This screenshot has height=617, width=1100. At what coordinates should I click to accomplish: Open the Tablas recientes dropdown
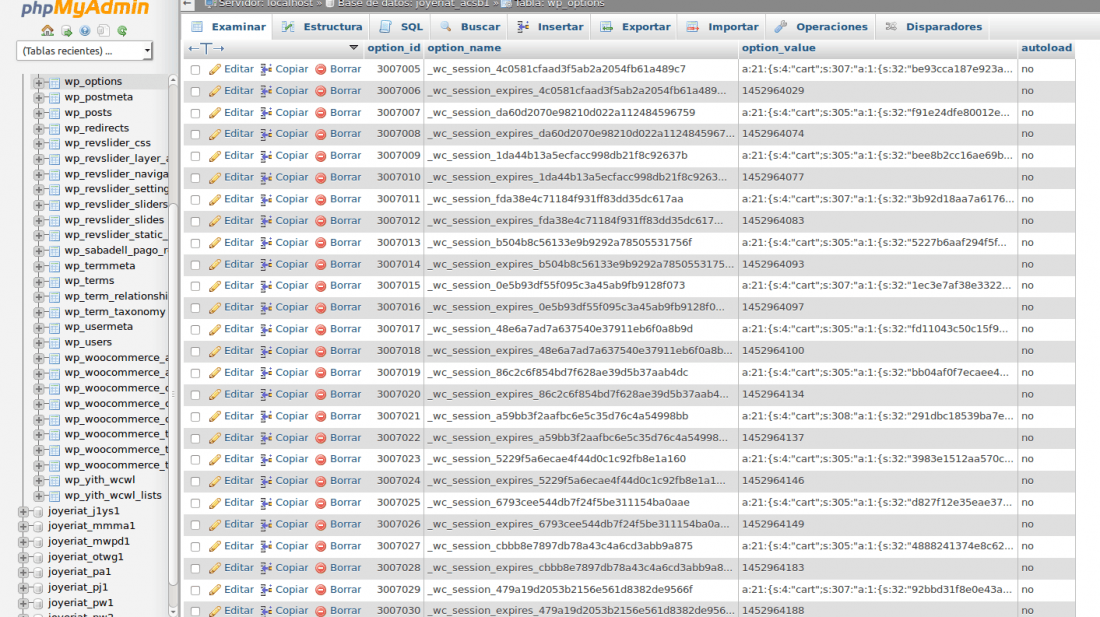(84, 50)
